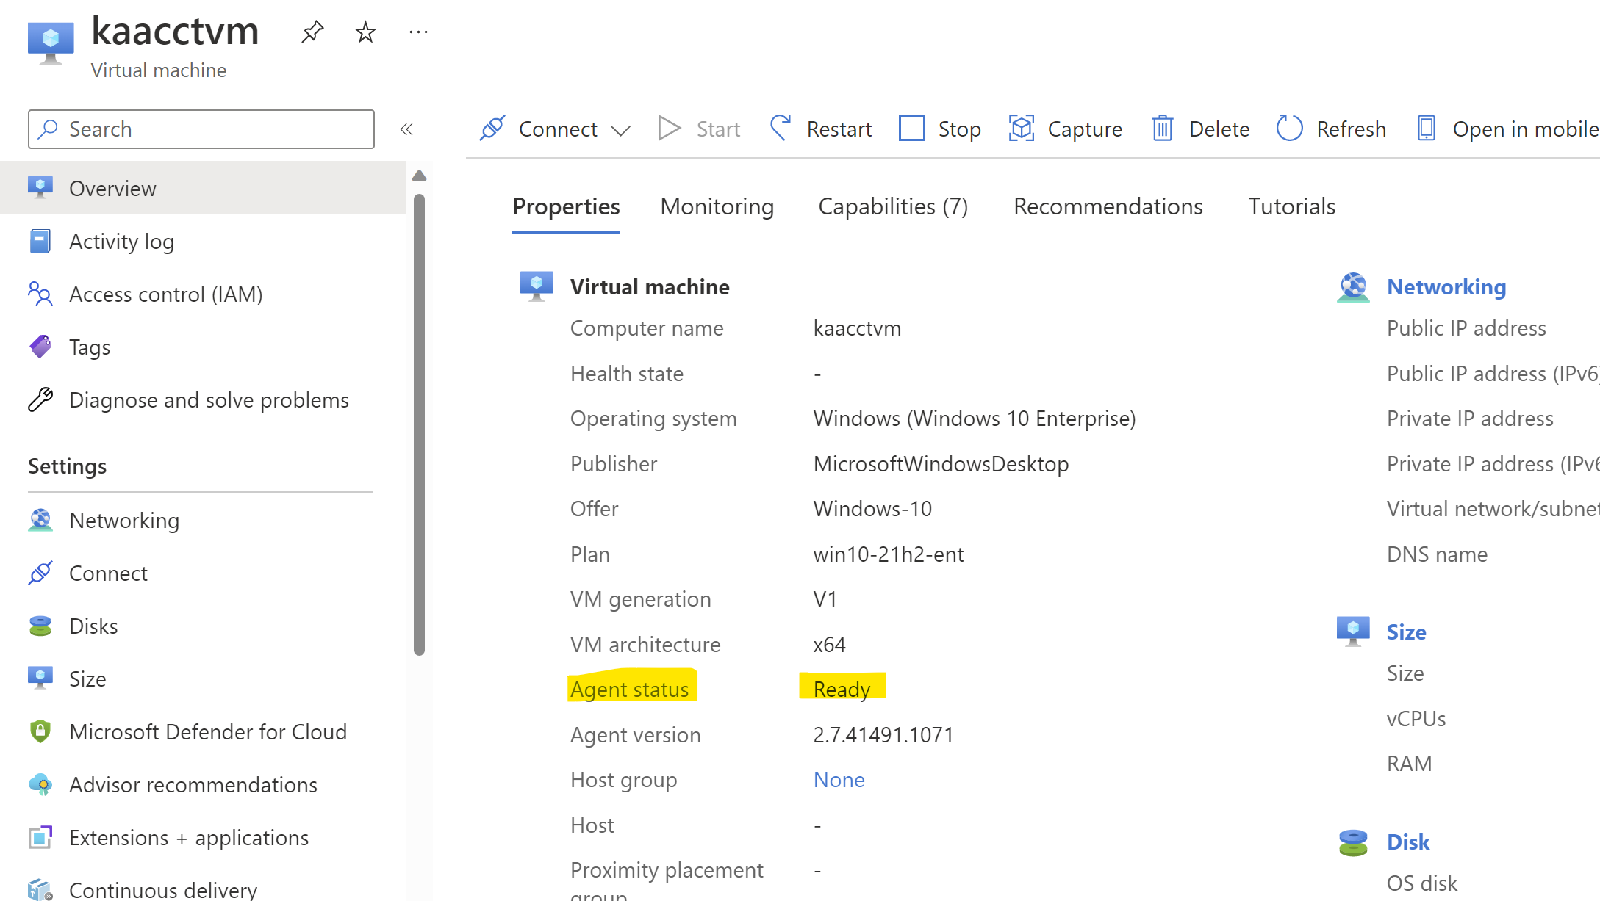This screenshot has height=901, width=1600.
Task: Click the Microsoft Defender shield icon
Action: coord(40,731)
